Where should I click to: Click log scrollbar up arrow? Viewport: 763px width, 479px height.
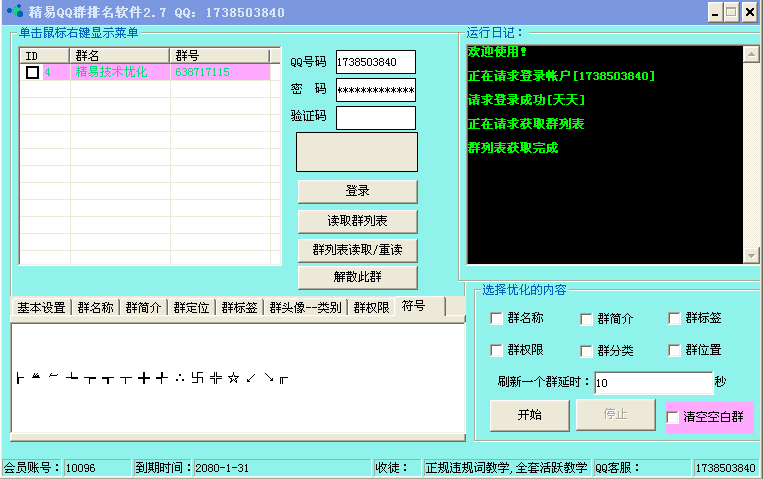[x=751, y=54]
